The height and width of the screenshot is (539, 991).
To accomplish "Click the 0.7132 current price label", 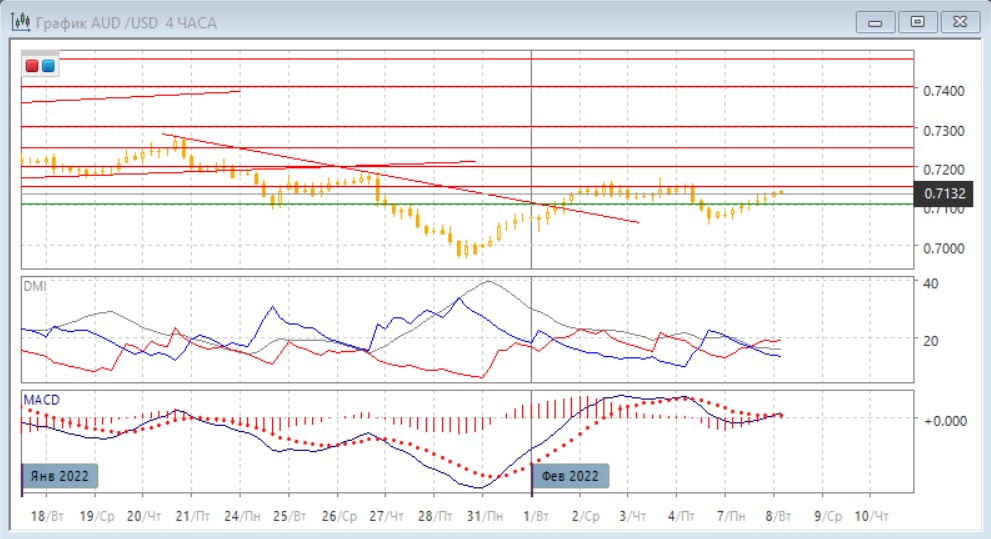I will [942, 193].
